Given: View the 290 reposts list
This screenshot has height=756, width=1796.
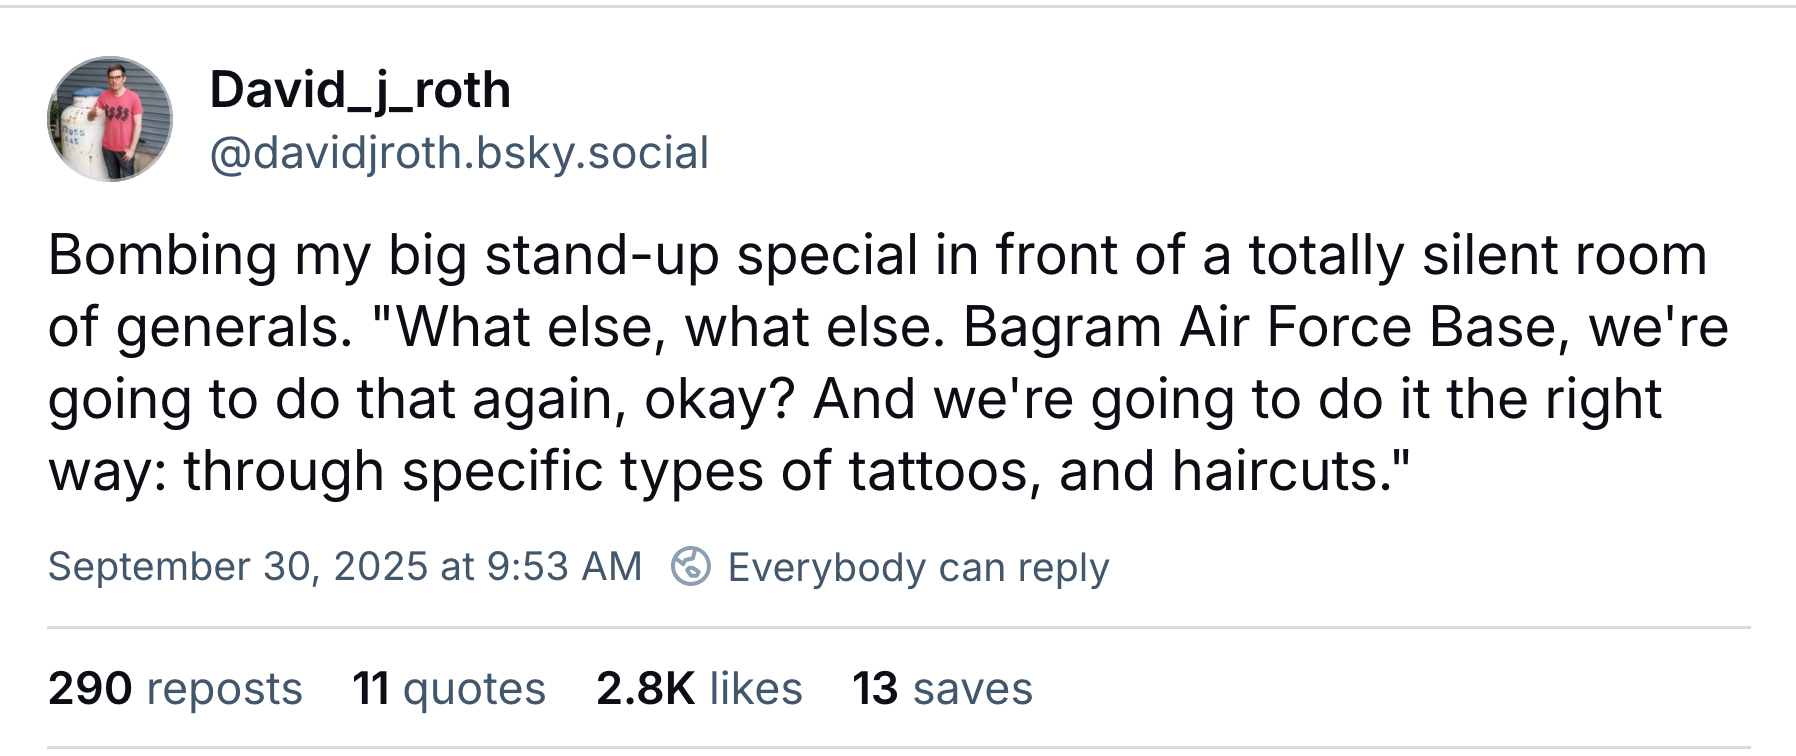Looking at the screenshot, I should coord(175,688).
